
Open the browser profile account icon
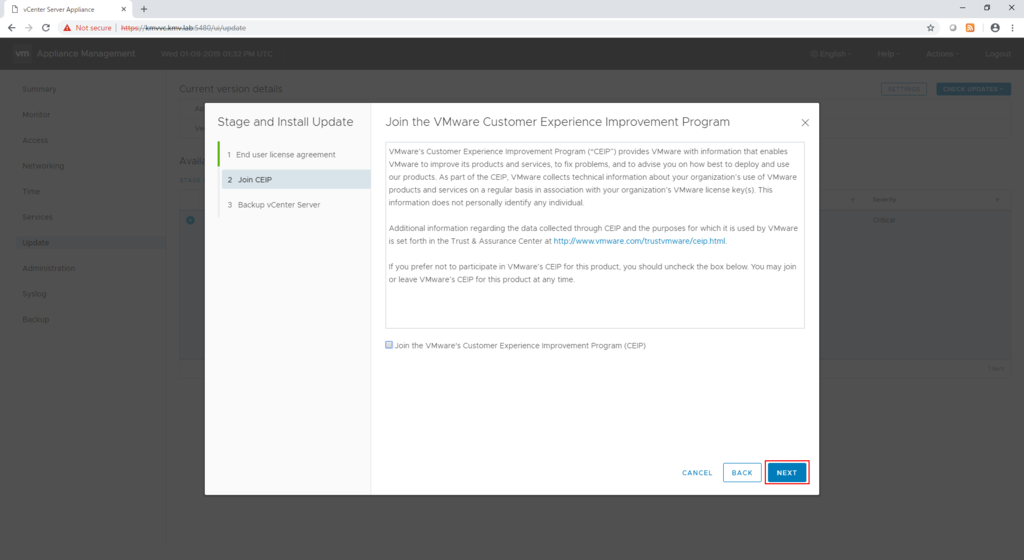(x=995, y=28)
